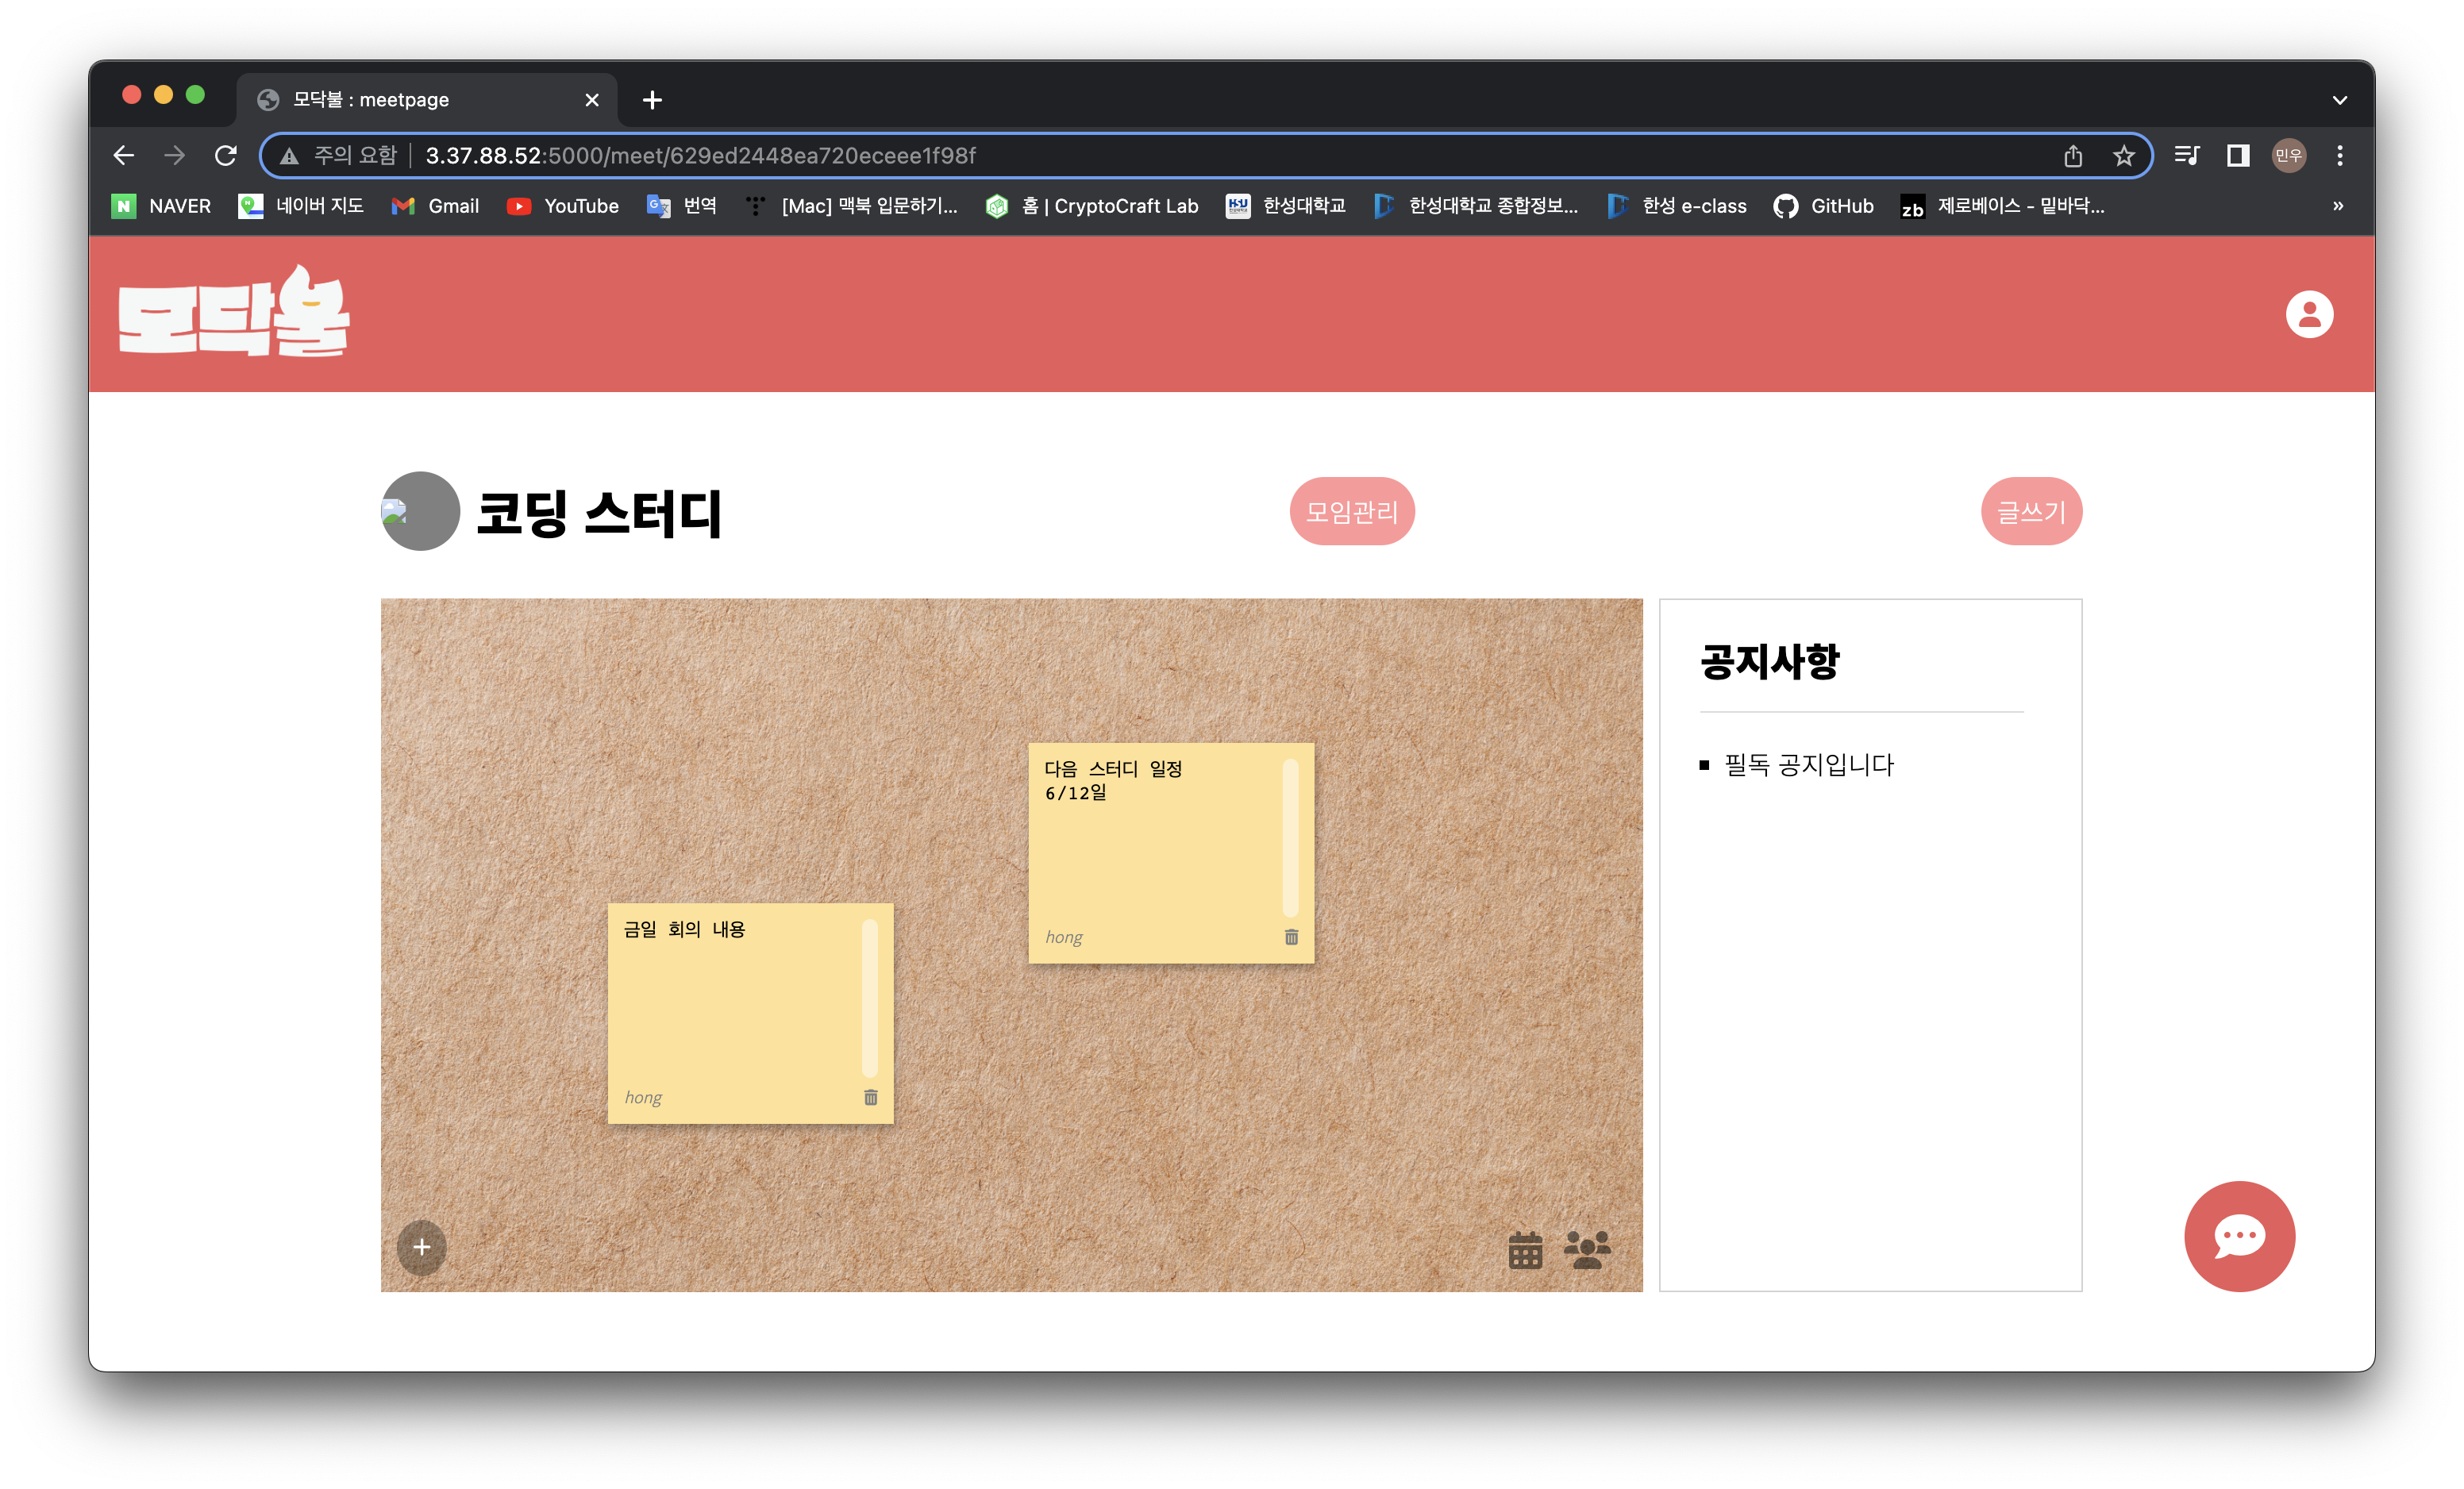Reload the page with the refresh button

tap(226, 155)
